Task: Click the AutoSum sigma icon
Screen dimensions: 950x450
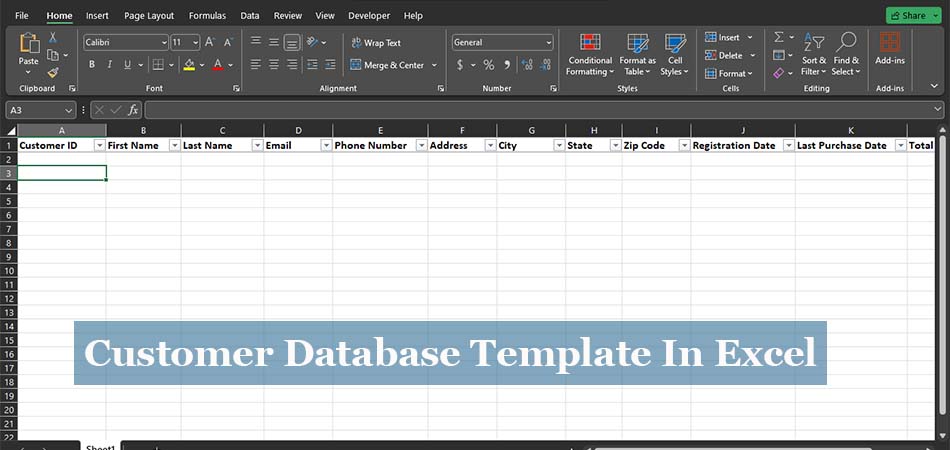Action: tap(779, 37)
